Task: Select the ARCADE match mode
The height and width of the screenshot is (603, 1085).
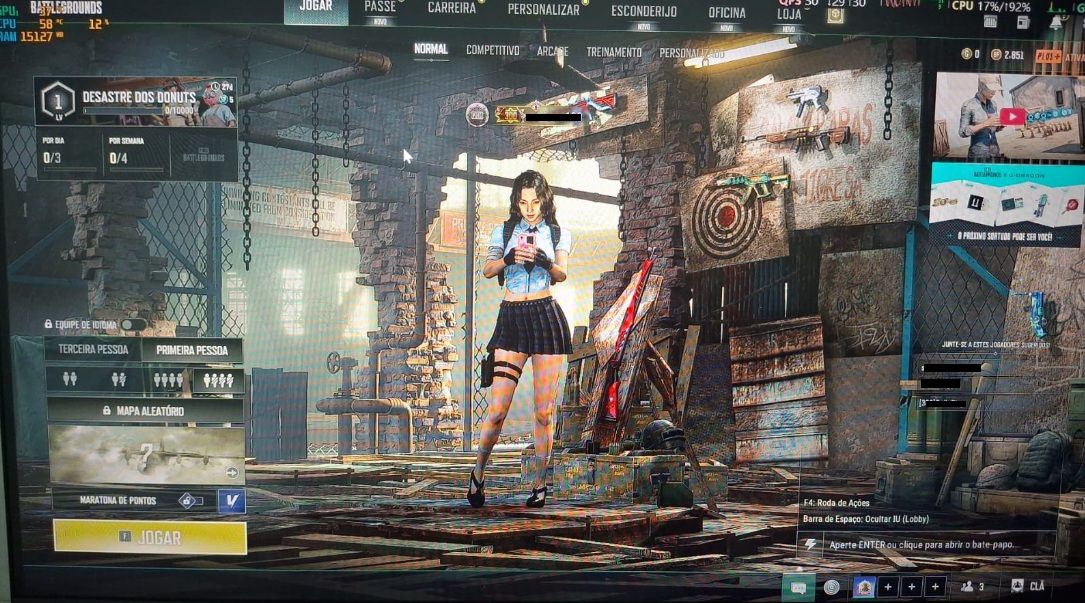Action: [552, 51]
